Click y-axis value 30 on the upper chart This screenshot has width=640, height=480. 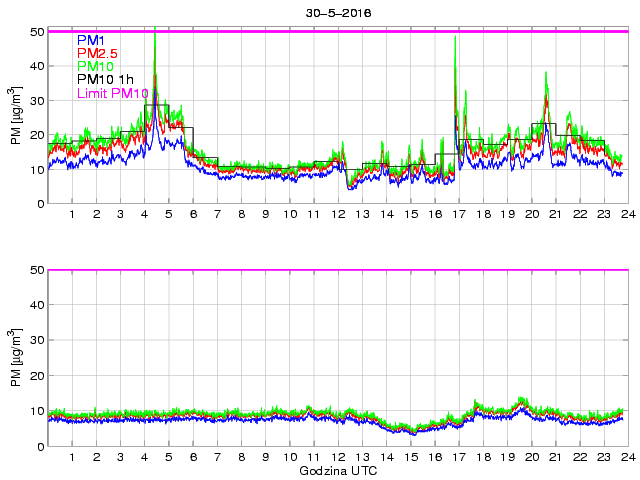pos(37,100)
